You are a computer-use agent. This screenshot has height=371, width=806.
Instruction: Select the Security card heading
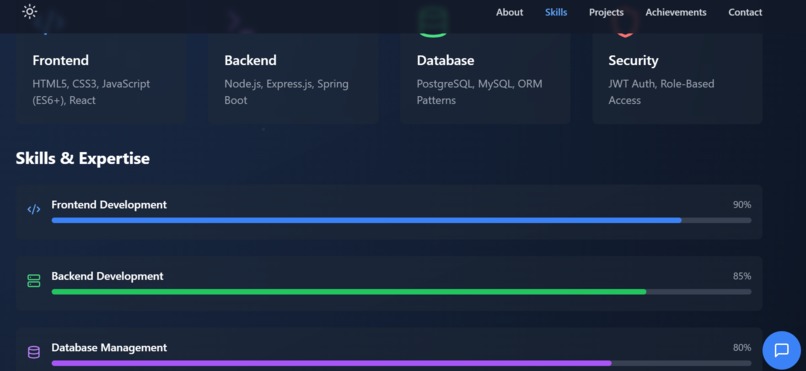point(633,61)
